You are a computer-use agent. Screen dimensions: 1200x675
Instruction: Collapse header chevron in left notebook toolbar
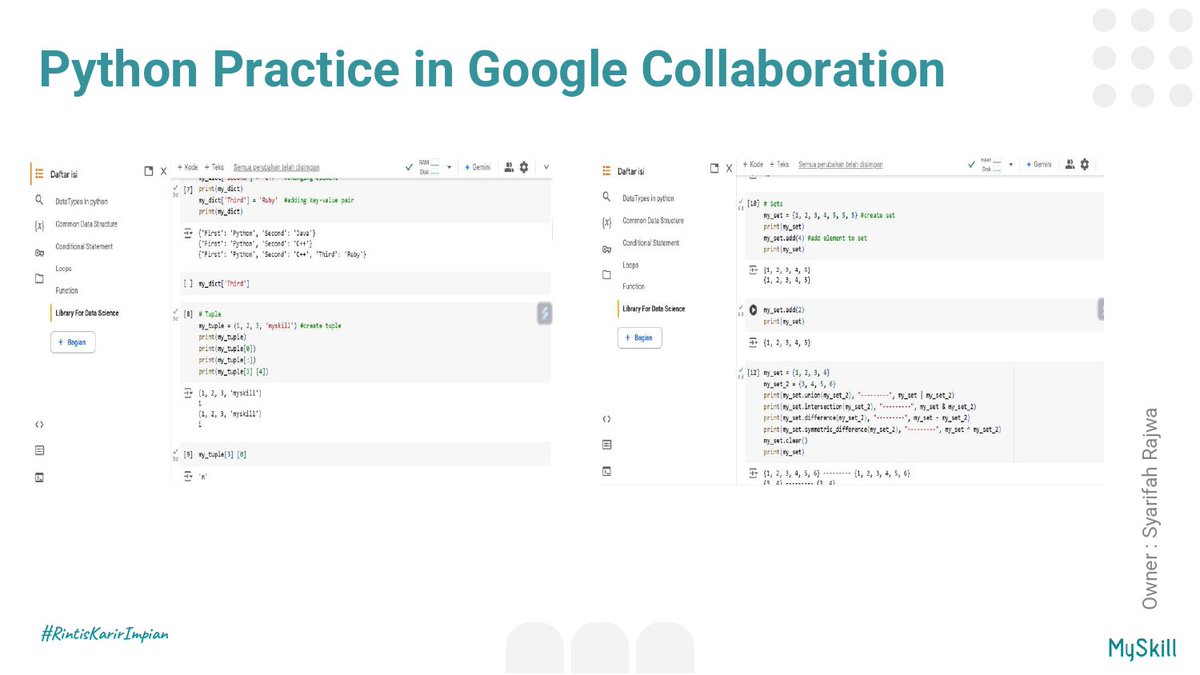tap(546, 167)
